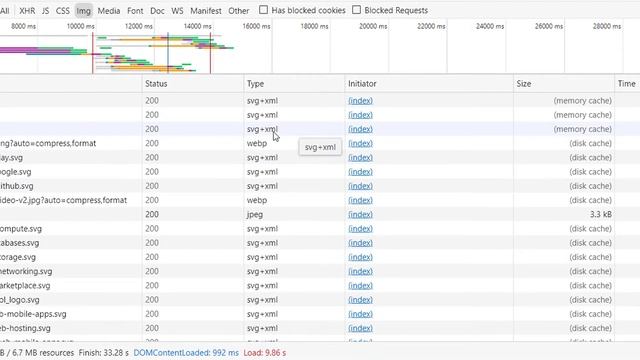Open (index) initiator for orage.svg row
This screenshot has height=360, width=640.
[360, 257]
